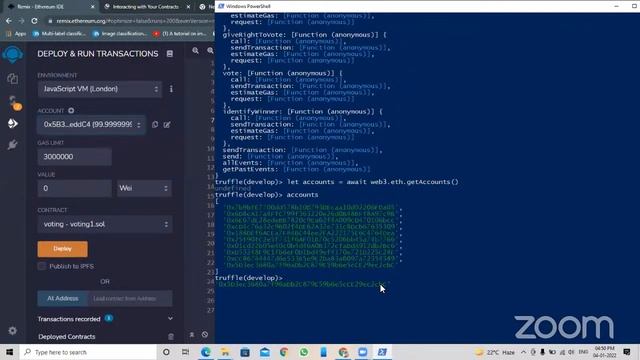Open the Account address dropdown
Screen dimensions: 640x360
(91, 124)
